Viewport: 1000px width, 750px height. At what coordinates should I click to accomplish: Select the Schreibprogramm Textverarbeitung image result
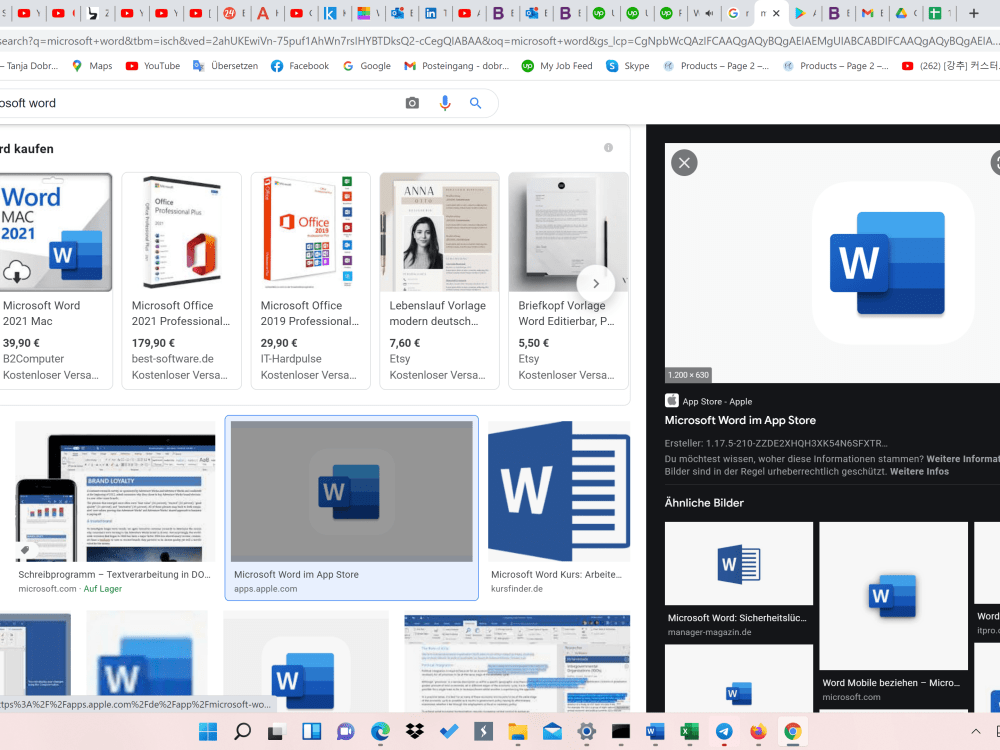115,491
